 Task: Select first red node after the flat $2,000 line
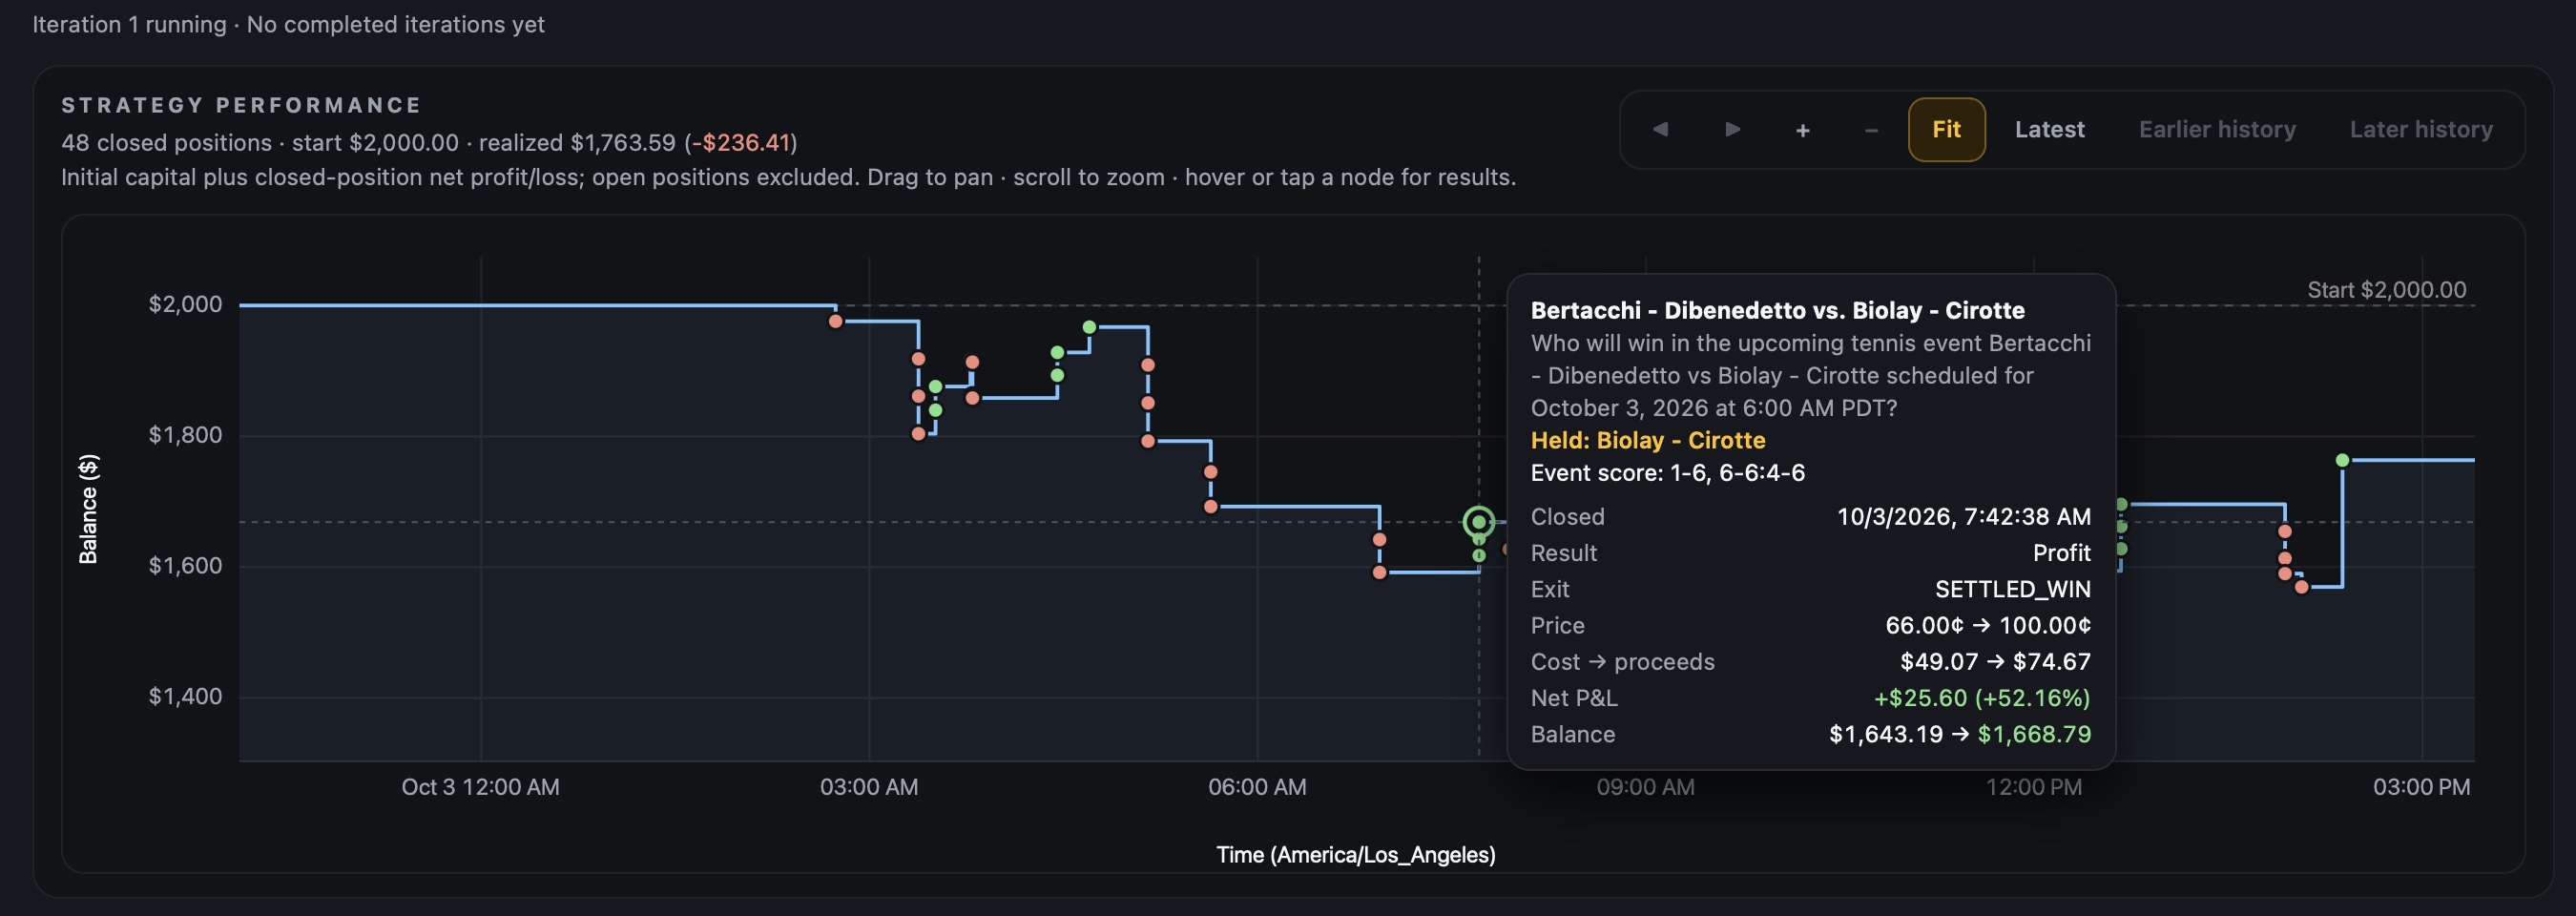pos(836,321)
